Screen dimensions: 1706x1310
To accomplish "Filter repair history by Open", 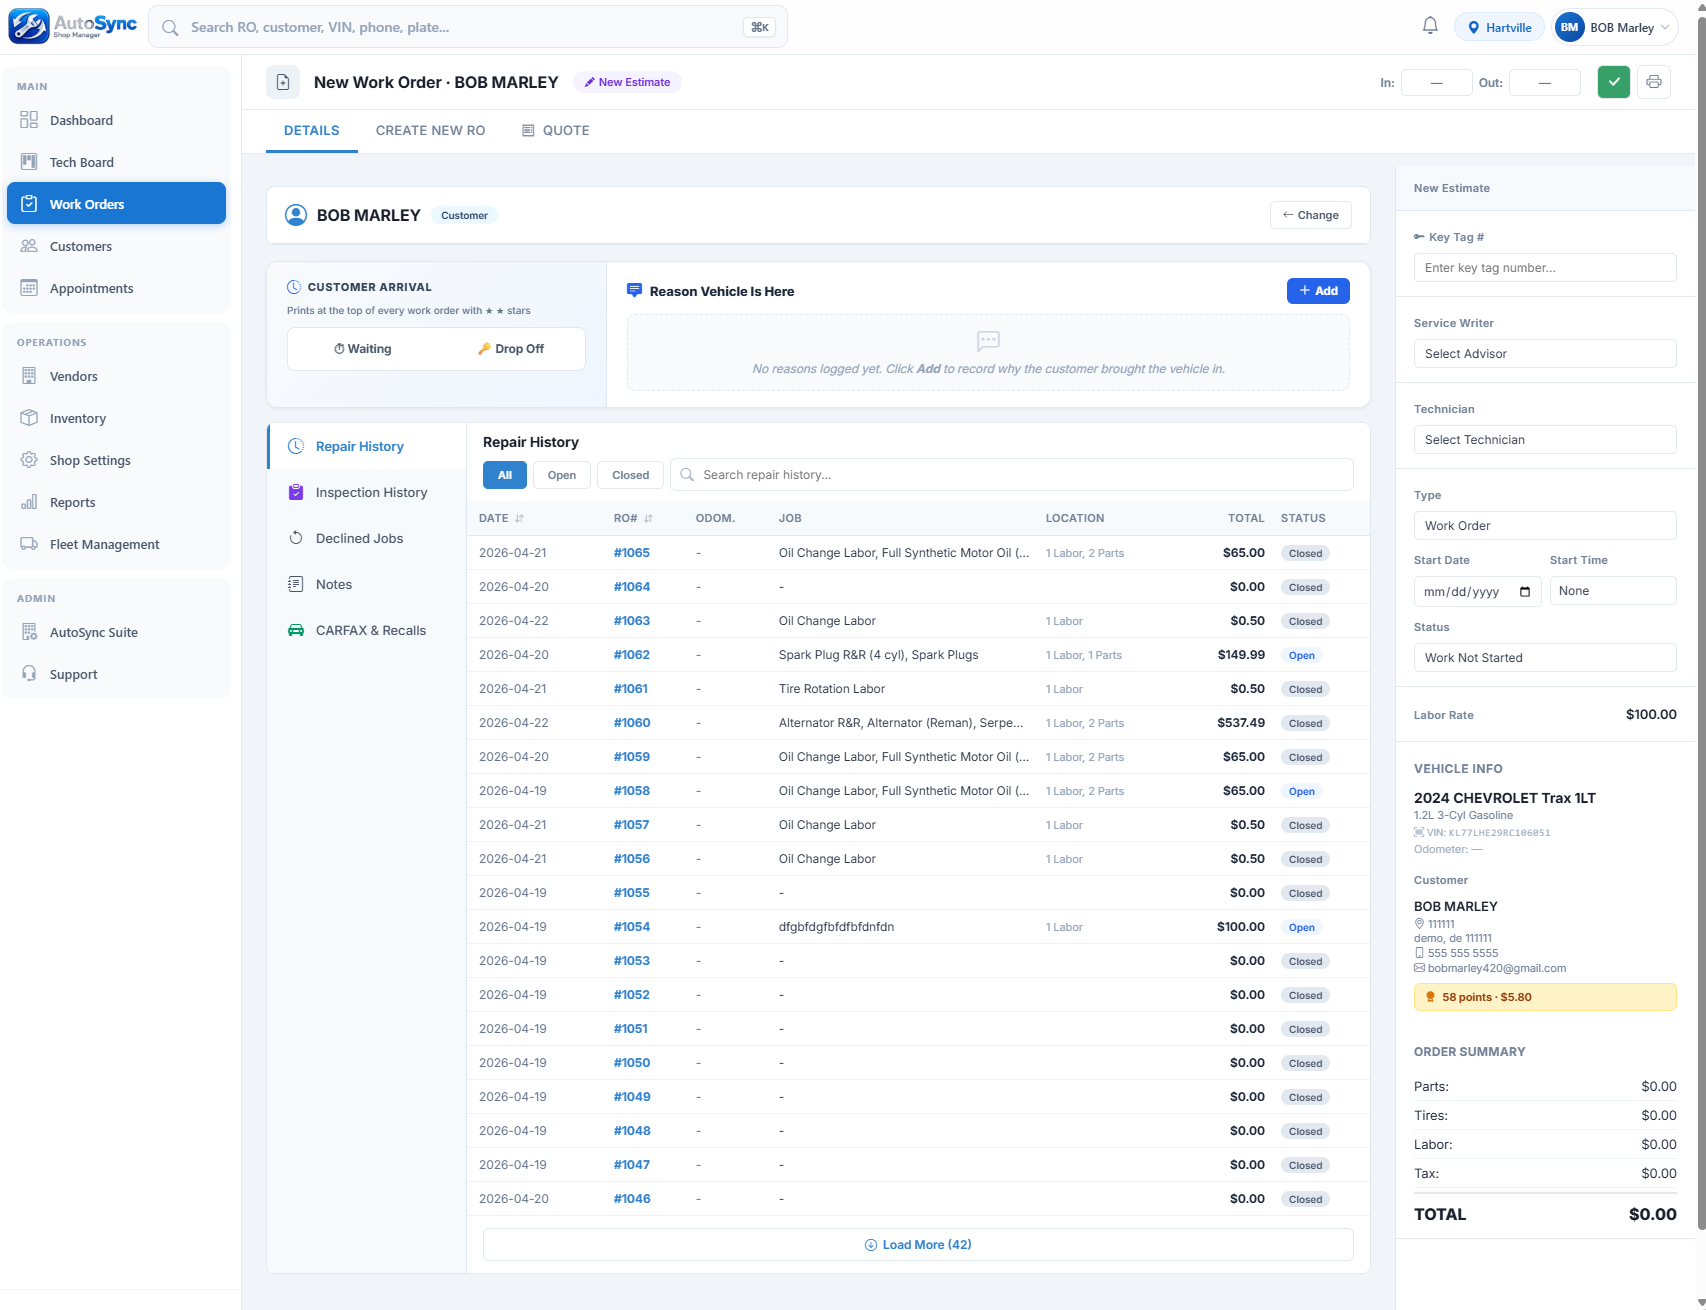I will [562, 475].
